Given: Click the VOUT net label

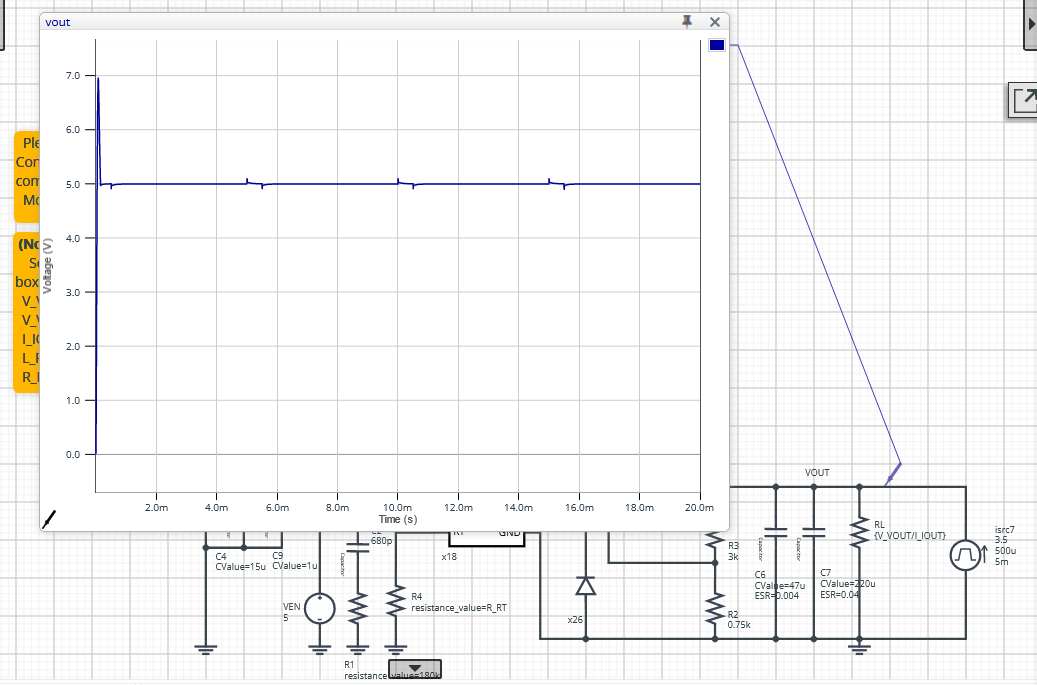Looking at the screenshot, I should [817, 473].
